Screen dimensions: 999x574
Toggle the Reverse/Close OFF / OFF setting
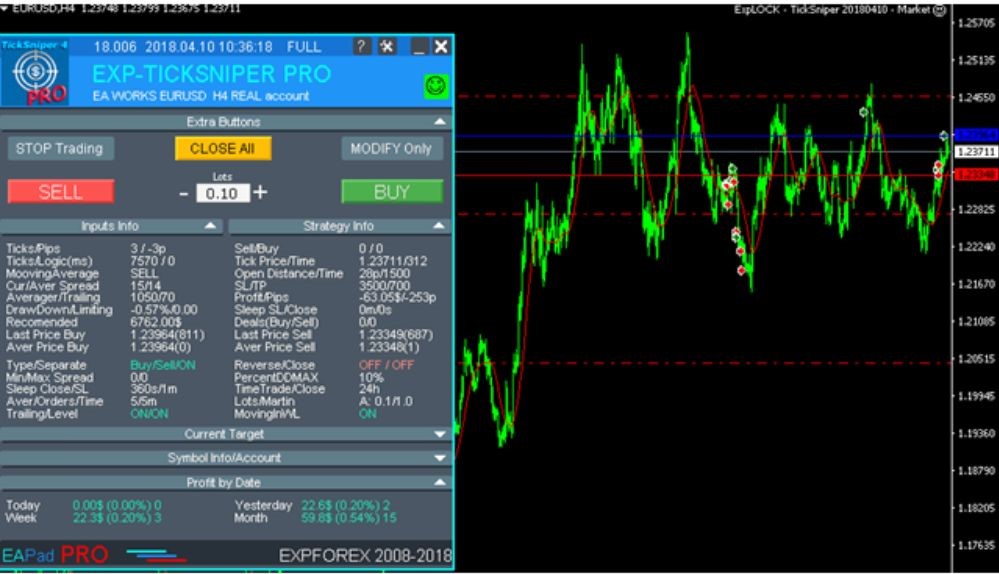pyautogui.click(x=386, y=365)
